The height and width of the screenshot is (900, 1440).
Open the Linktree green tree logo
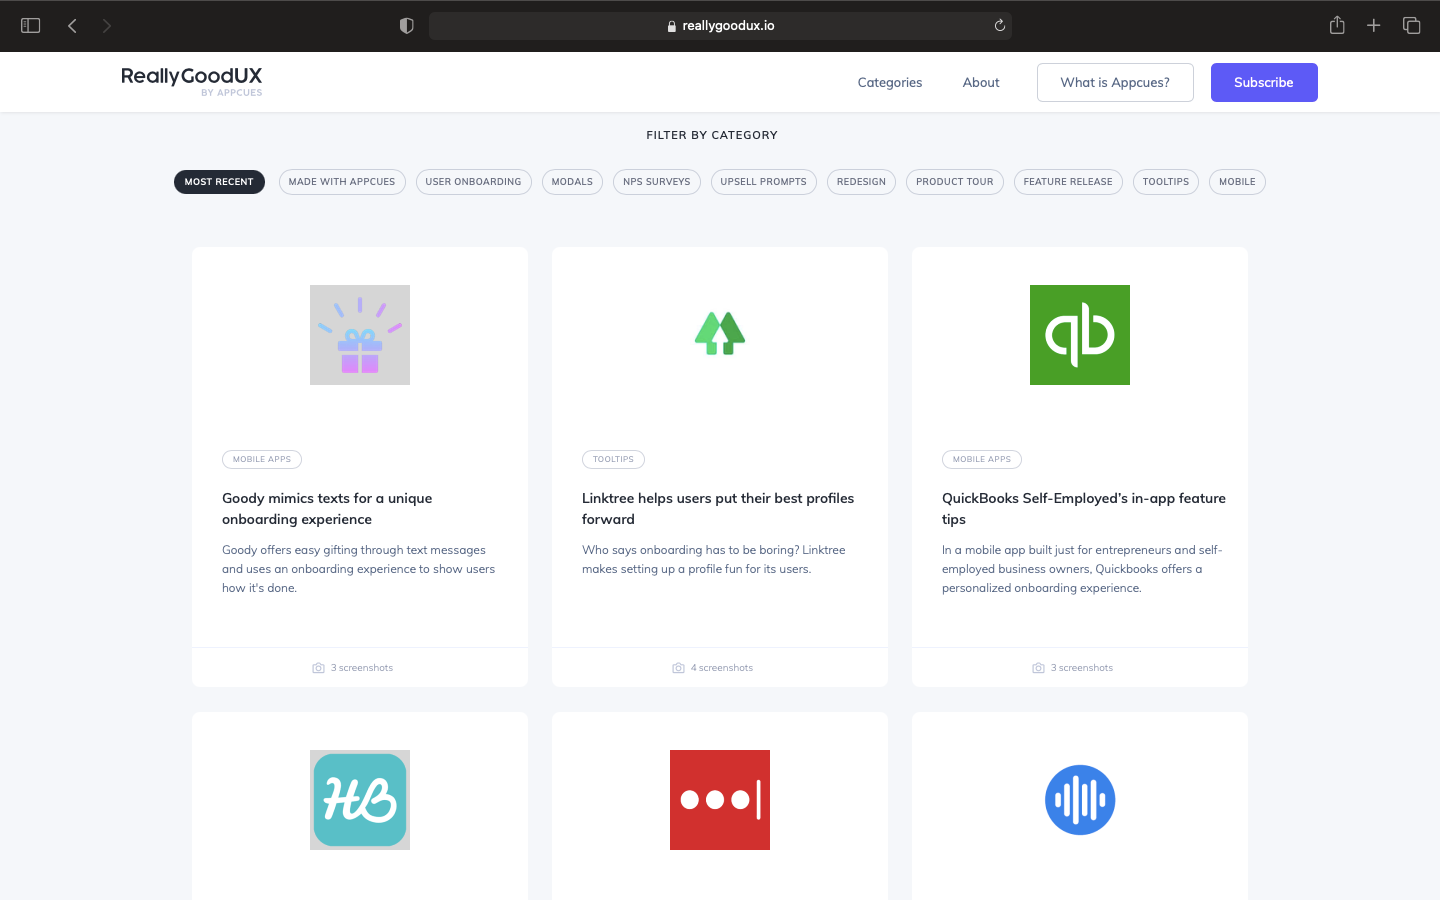click(x=720, y=334)
